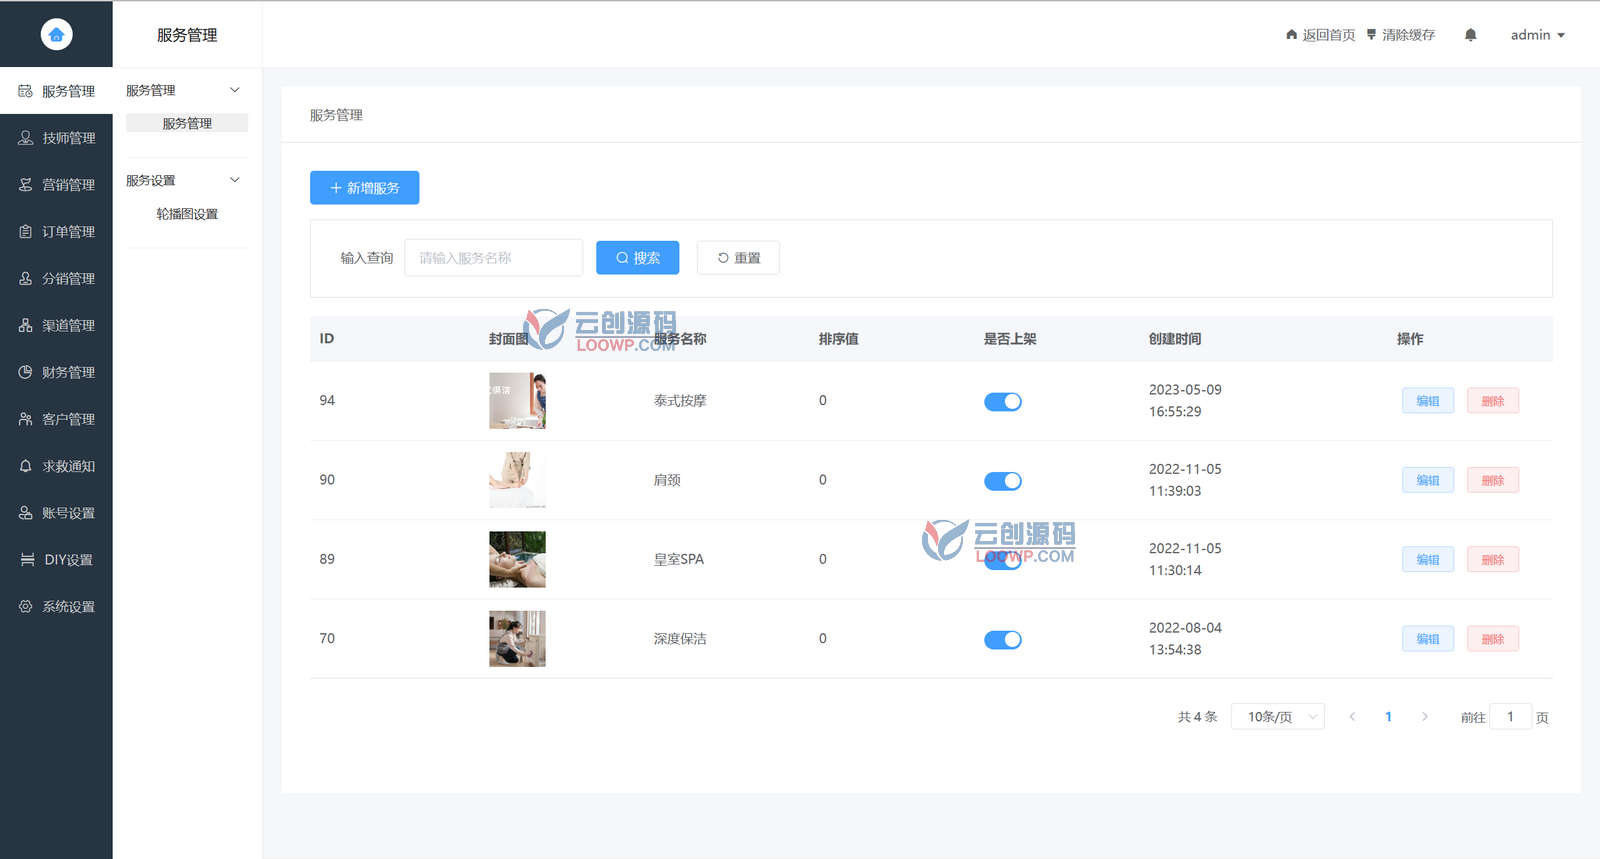This screenshot has width=1600, height=859.
Task: Open DIY设置 in the sidebar
Action: coord(56,560)
